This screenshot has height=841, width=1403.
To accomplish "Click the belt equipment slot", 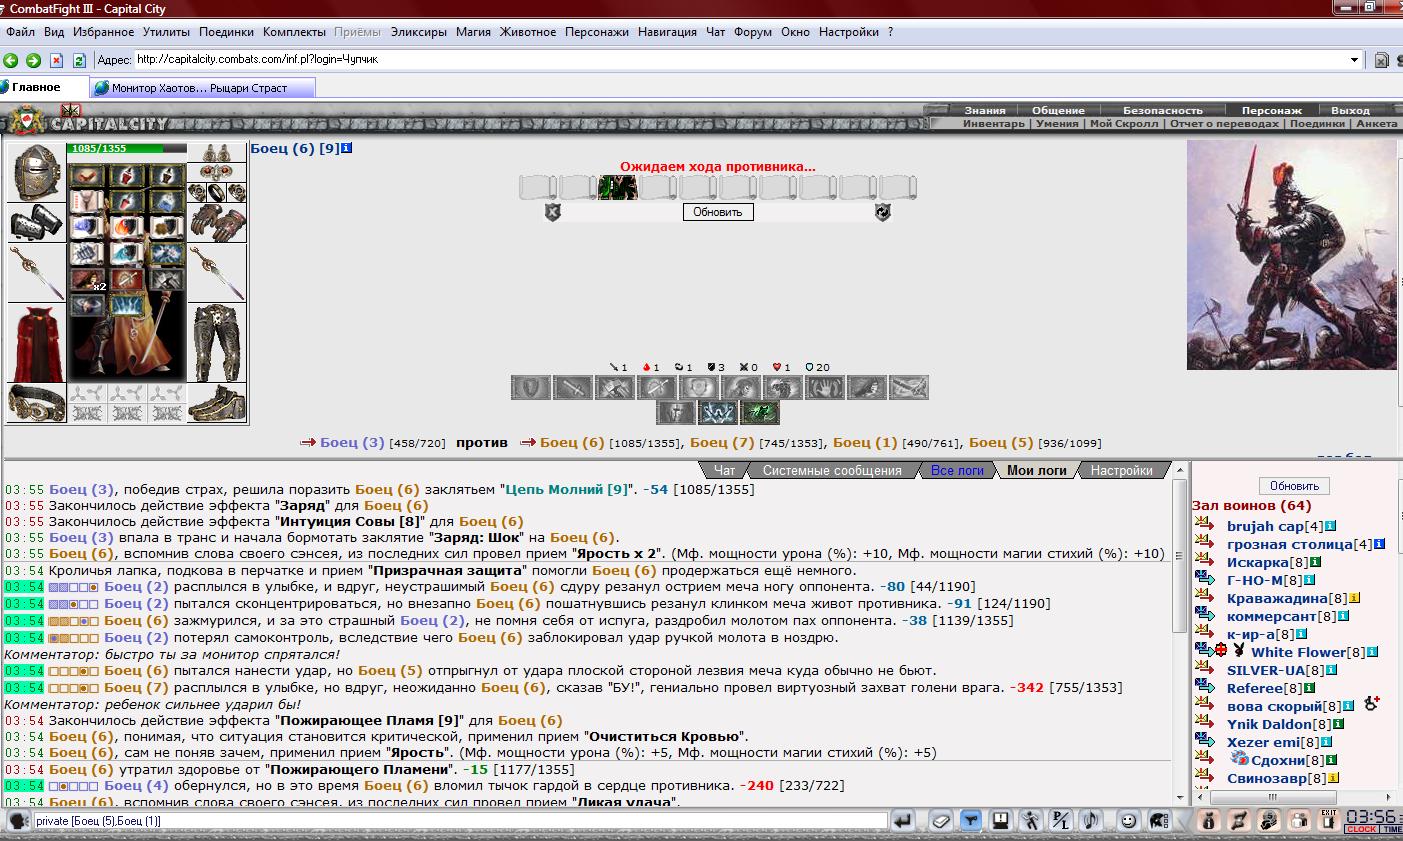I will click(x=37, y=403).
